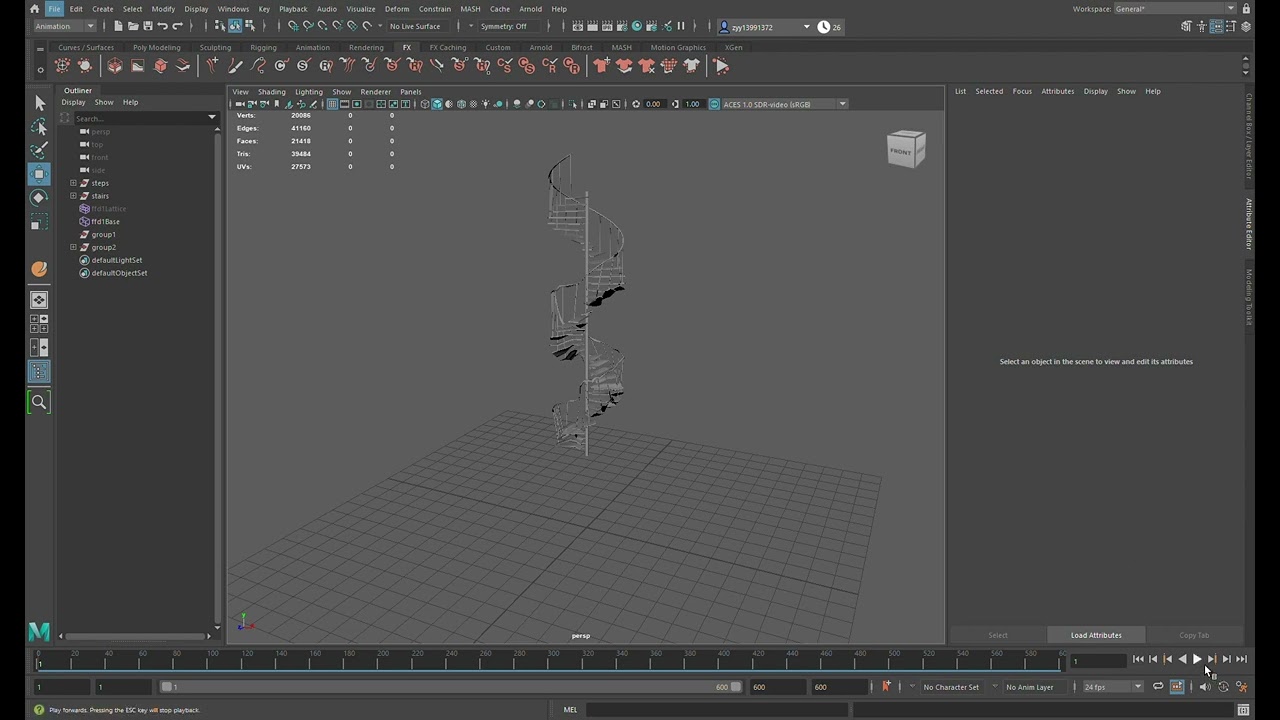Expand the group2 node in Outliner
The height and width of the screenshot is (720, 1280).
pos(73,247)
